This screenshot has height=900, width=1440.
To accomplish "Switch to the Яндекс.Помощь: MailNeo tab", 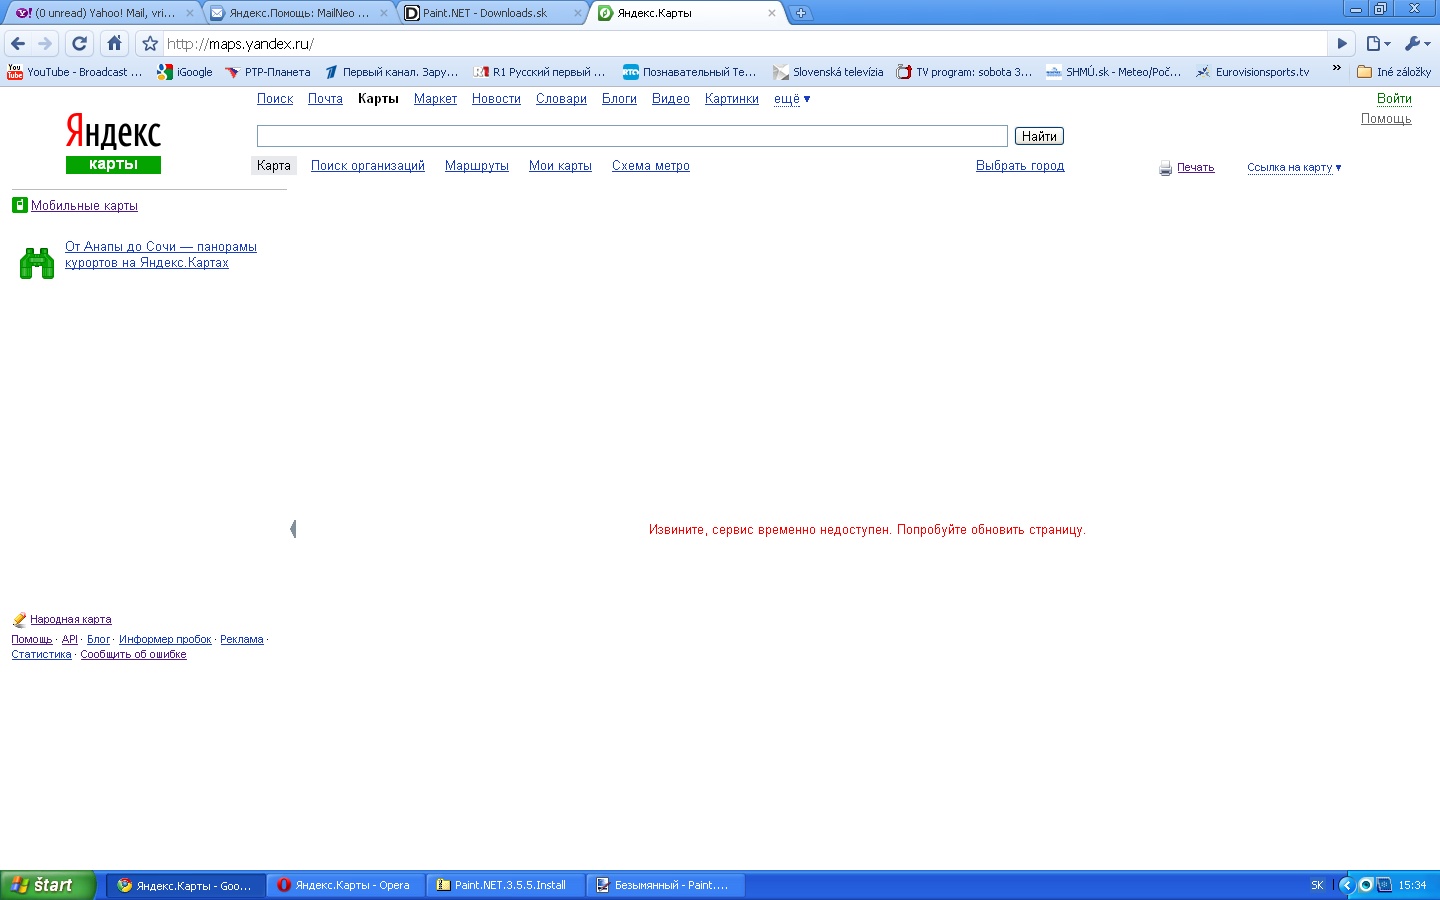I will tap(298, 13).
